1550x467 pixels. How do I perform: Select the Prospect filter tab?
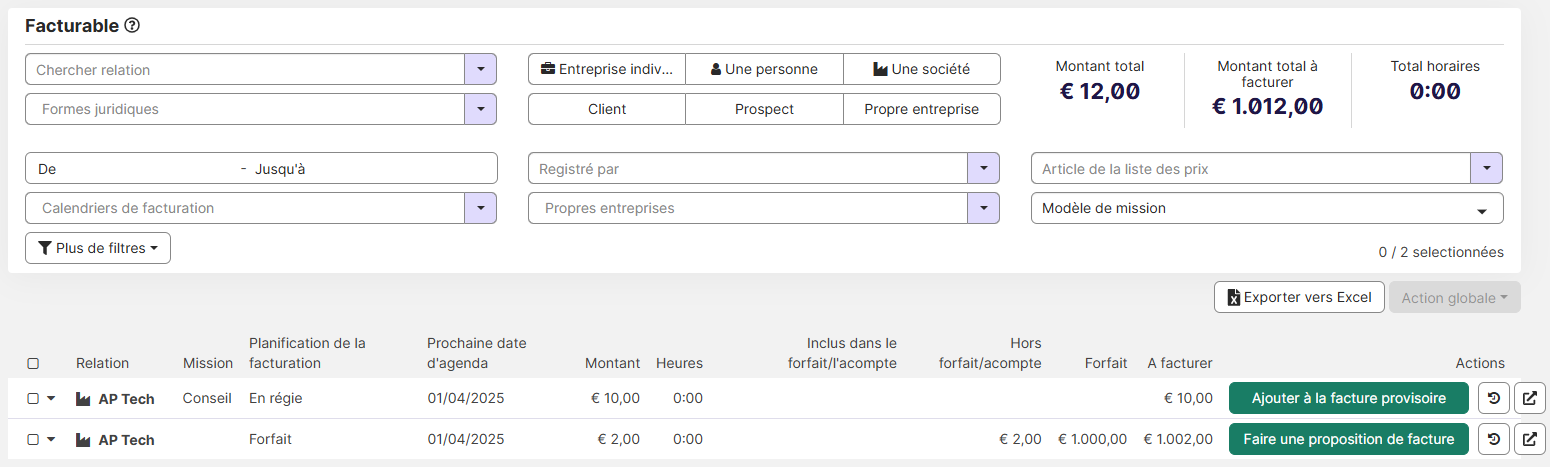(764, 109)
